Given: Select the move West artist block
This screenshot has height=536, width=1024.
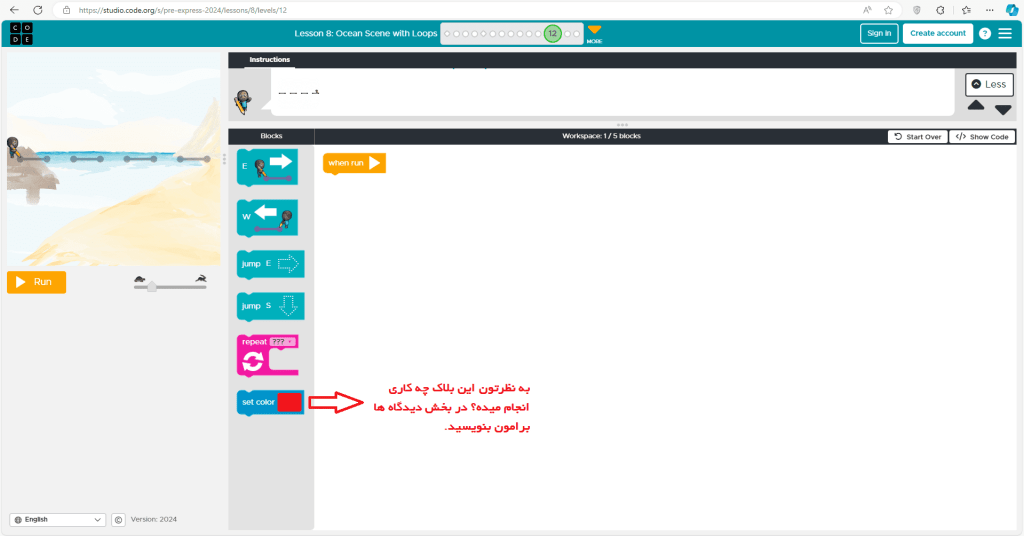Looking at the screenshot, I should 268,217.
